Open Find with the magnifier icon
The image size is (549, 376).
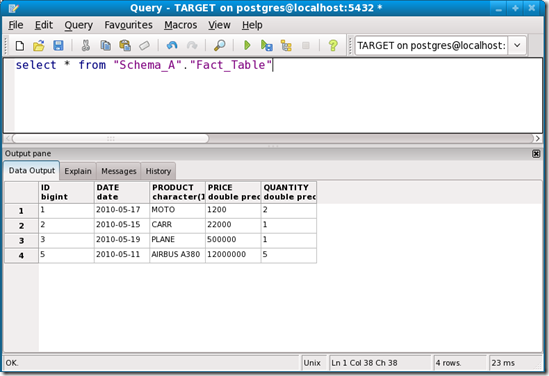coord(220,46)
